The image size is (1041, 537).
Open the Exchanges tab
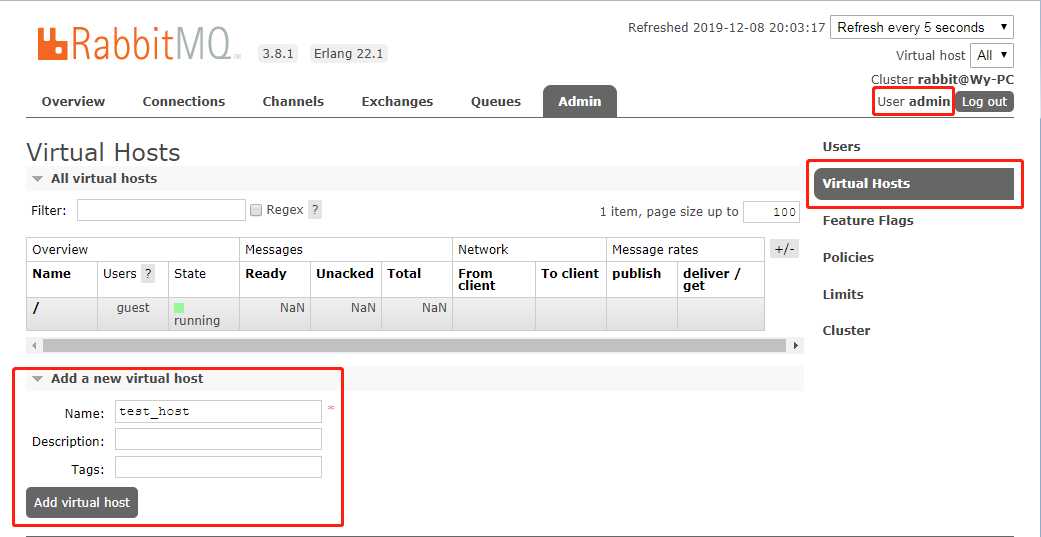tap(397, 102)
